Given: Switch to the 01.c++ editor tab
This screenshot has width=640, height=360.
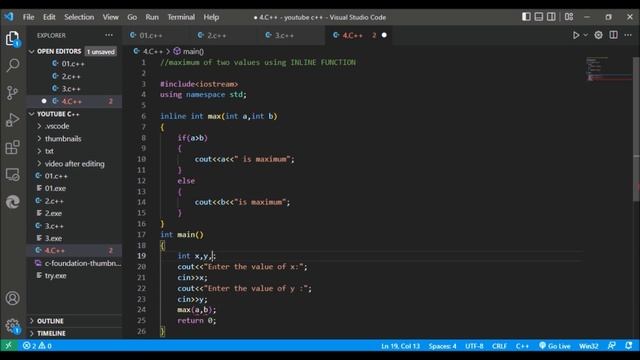Looking at the screenshot, I should coord(156,36).
